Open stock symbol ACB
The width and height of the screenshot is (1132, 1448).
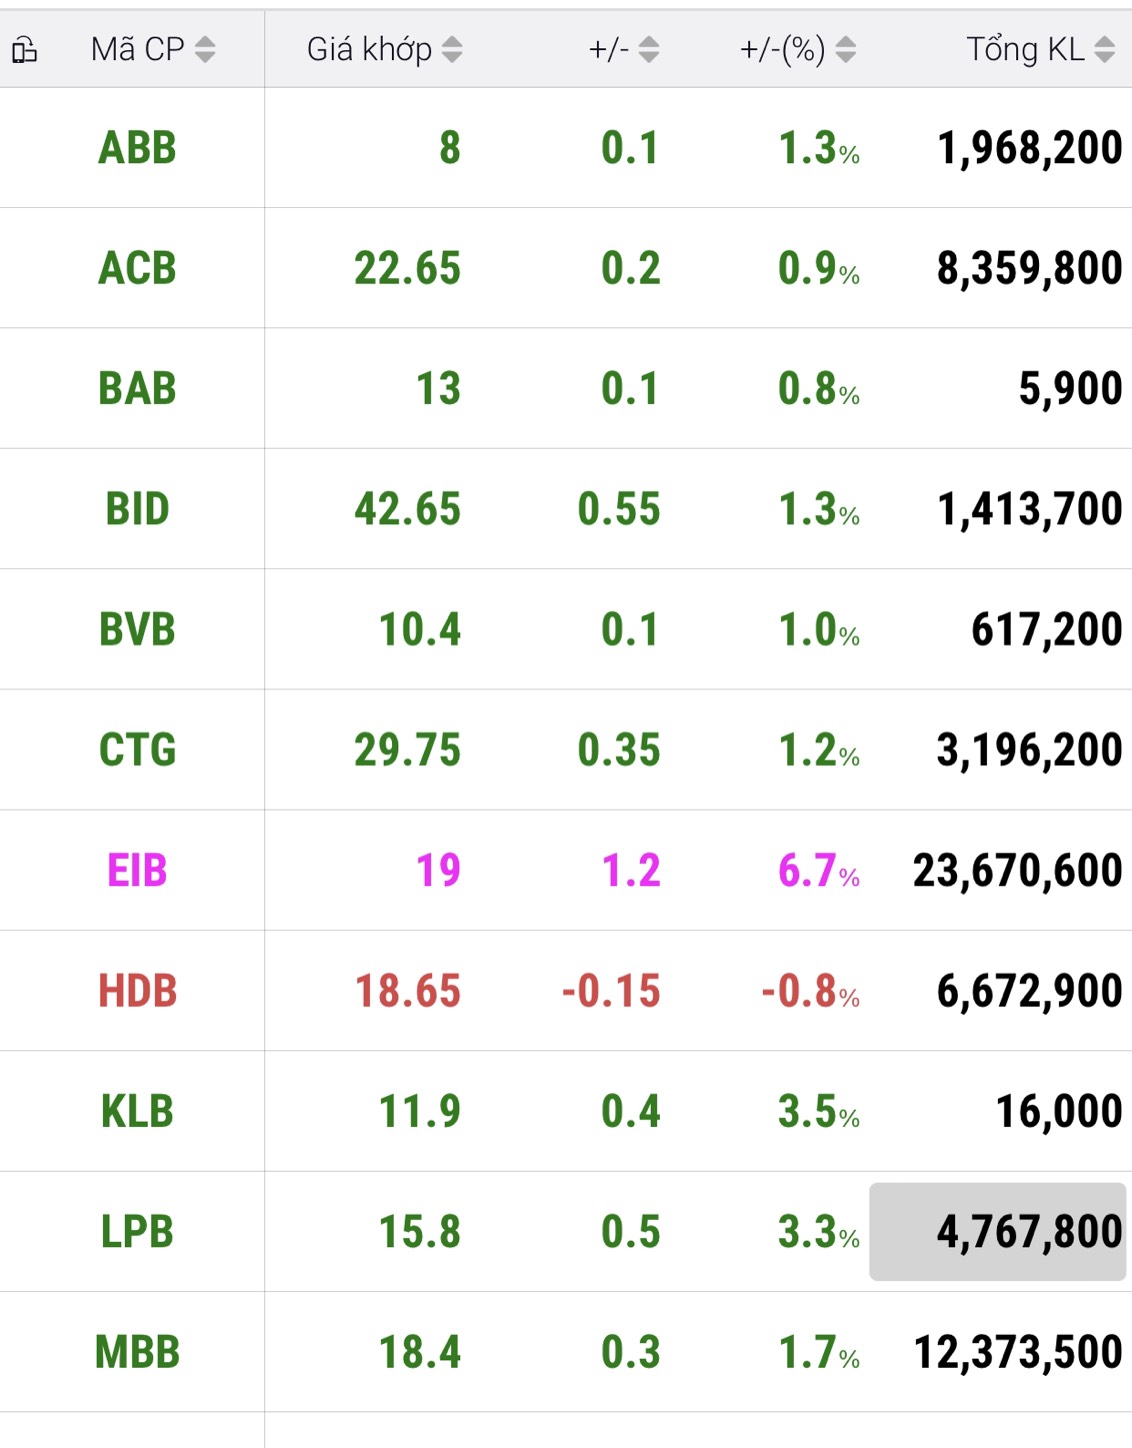pos(137,268)
